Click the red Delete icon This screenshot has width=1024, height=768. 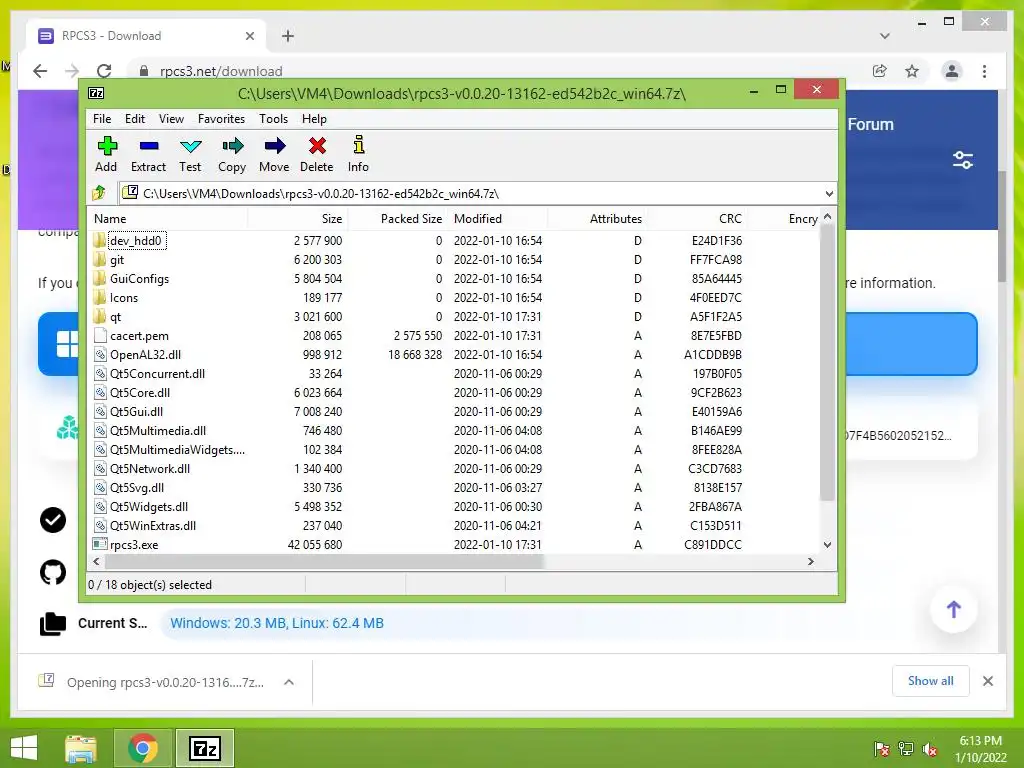click(317, 146)
